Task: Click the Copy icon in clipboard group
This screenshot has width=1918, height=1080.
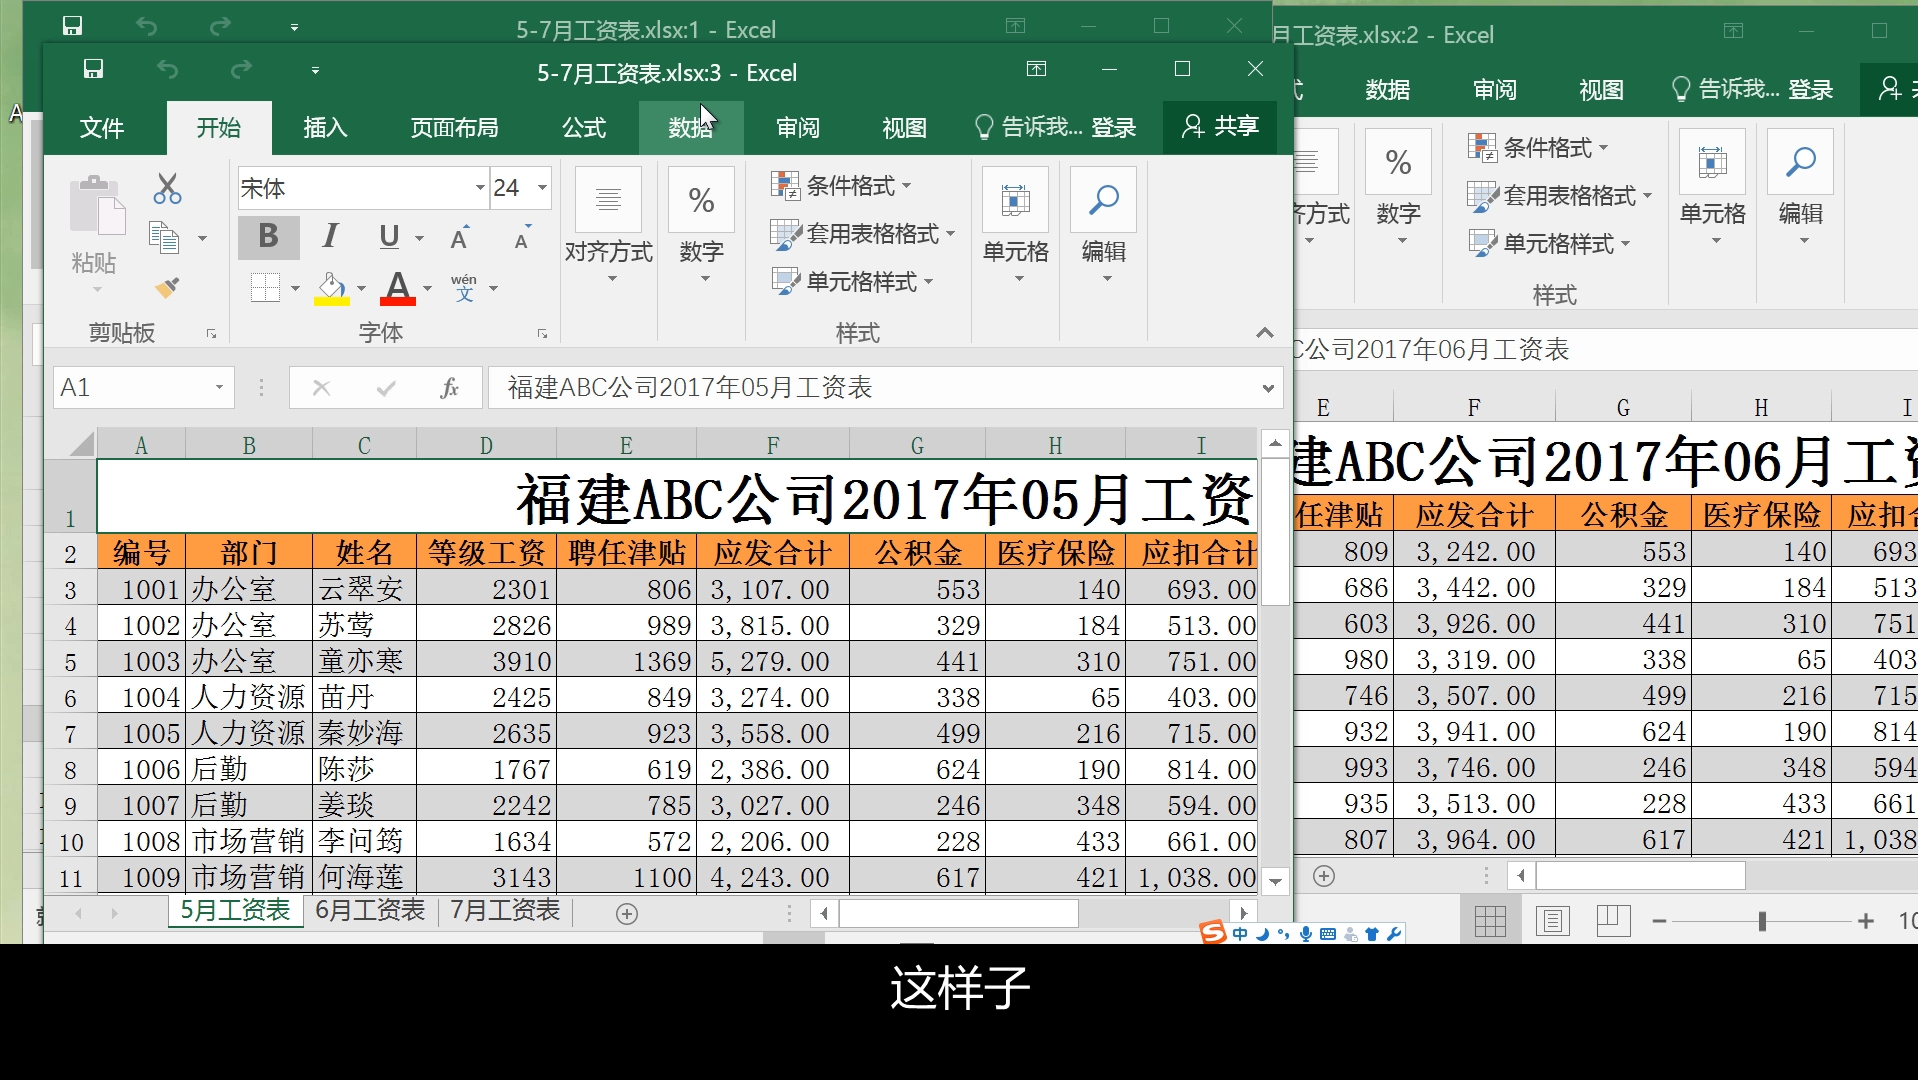Action: coord(163,238)
